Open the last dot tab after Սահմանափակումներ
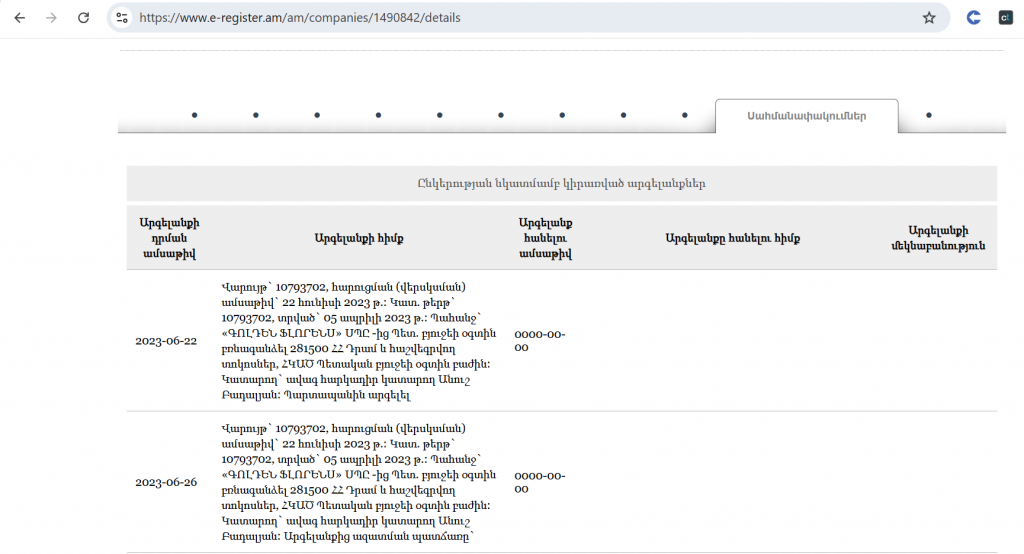 point(929,116)
